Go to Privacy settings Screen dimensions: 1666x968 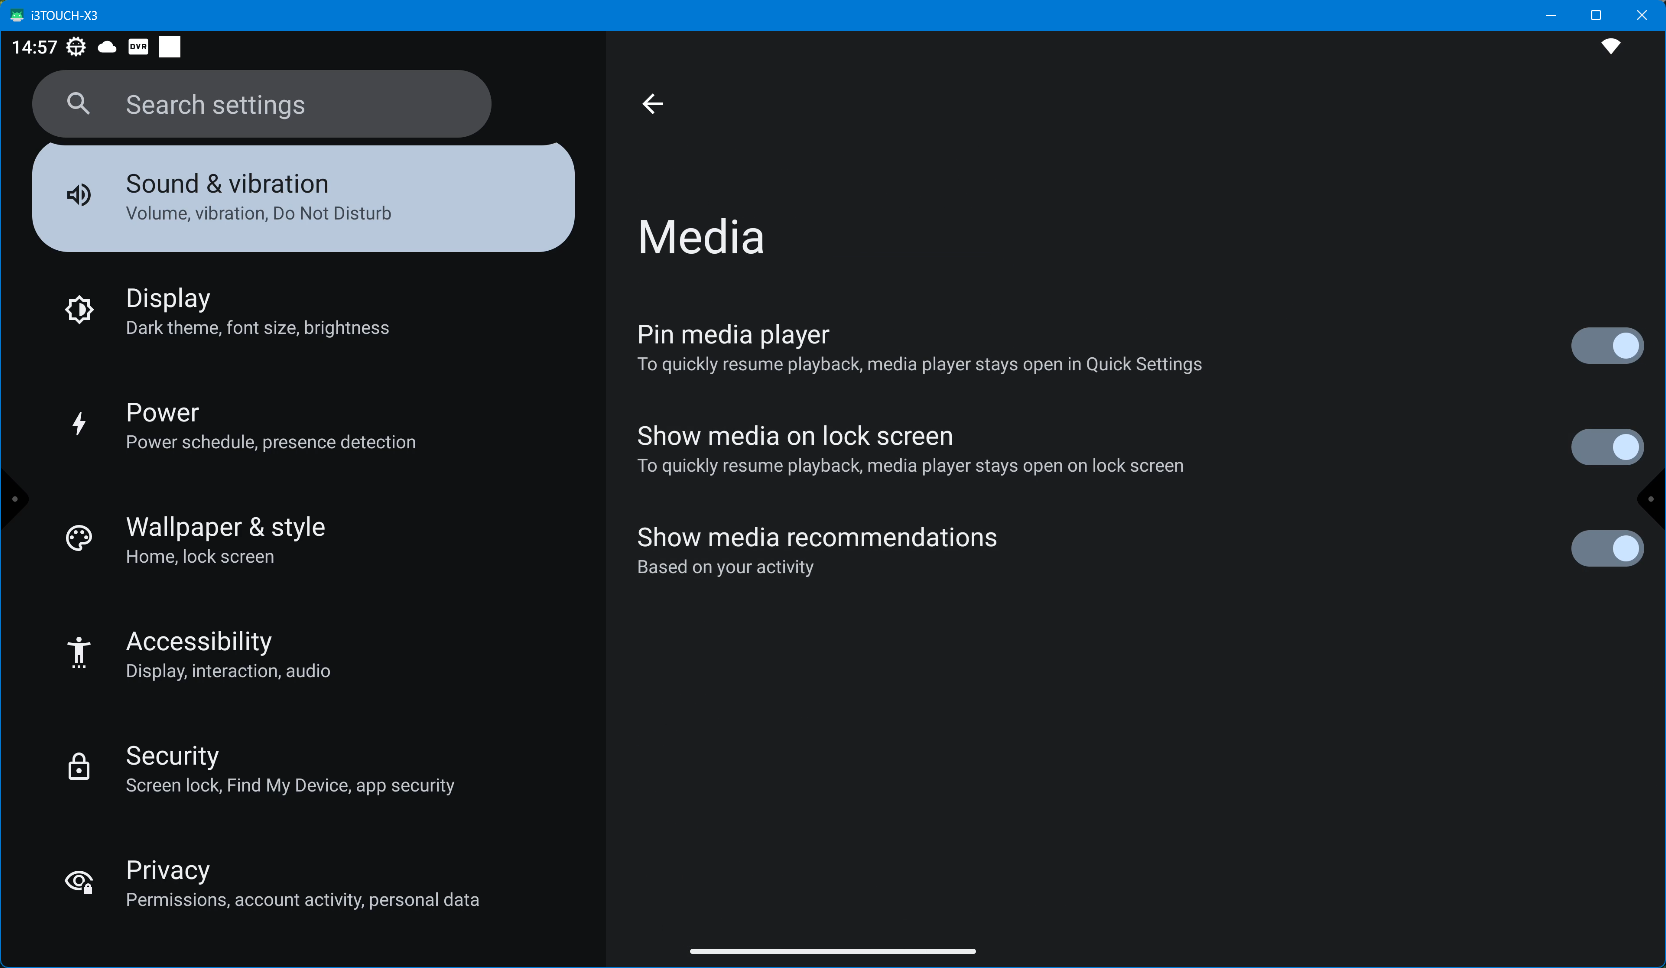click(302, 882)
